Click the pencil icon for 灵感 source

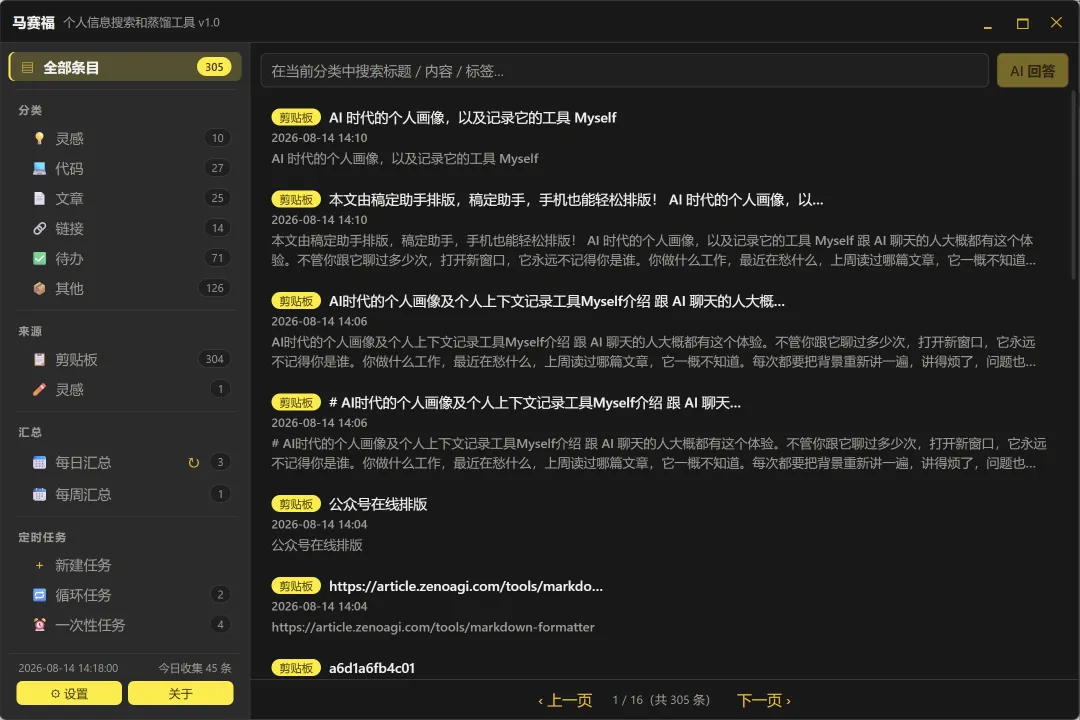pyautogui.click(x=39, y=389)
